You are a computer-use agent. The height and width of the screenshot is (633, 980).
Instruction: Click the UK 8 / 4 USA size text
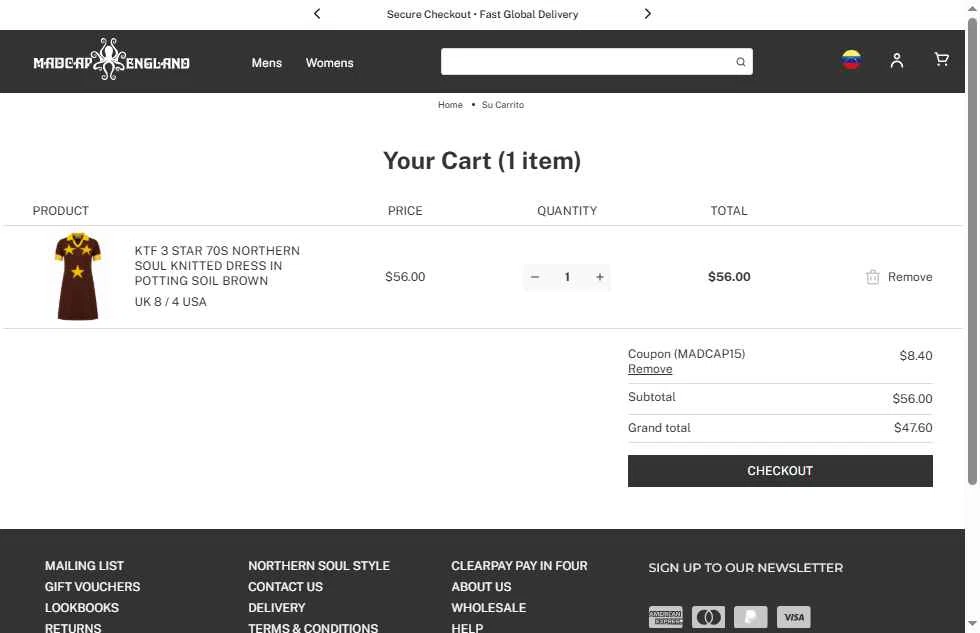click(x=171, y=302)
